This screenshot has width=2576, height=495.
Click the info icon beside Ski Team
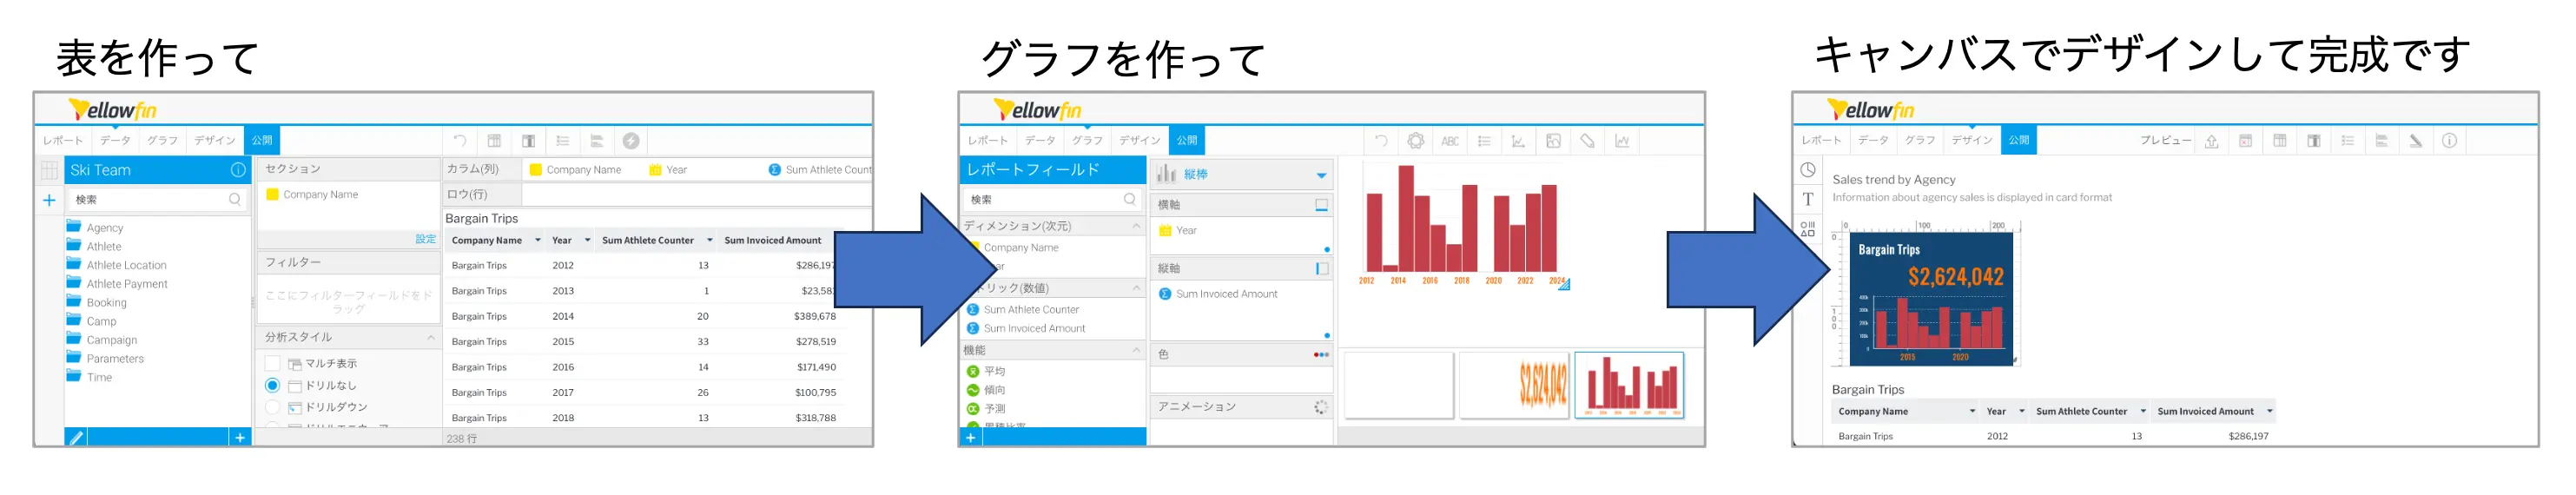(x=238, y=170)
